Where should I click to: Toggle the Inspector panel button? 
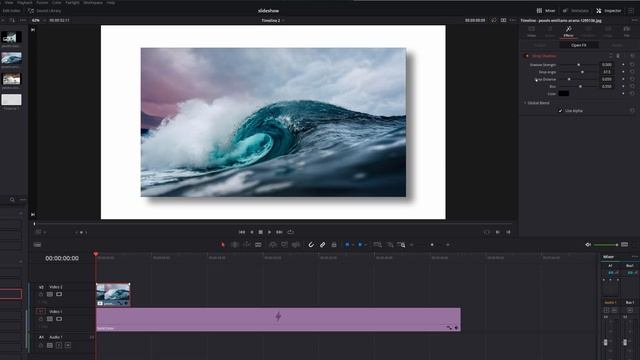[x=609, y=11]
